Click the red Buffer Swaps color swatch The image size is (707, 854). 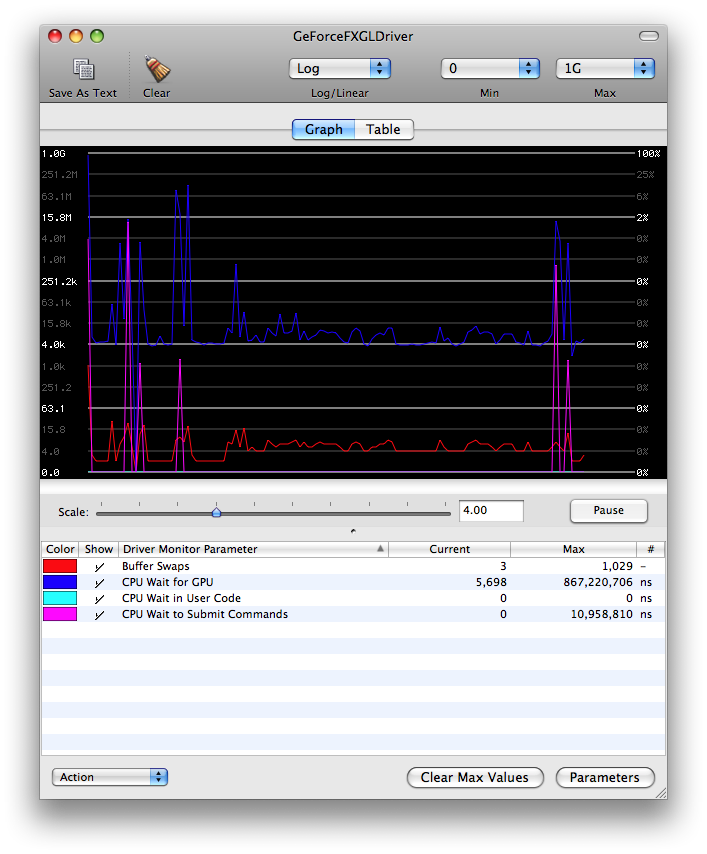click(60, 566)
